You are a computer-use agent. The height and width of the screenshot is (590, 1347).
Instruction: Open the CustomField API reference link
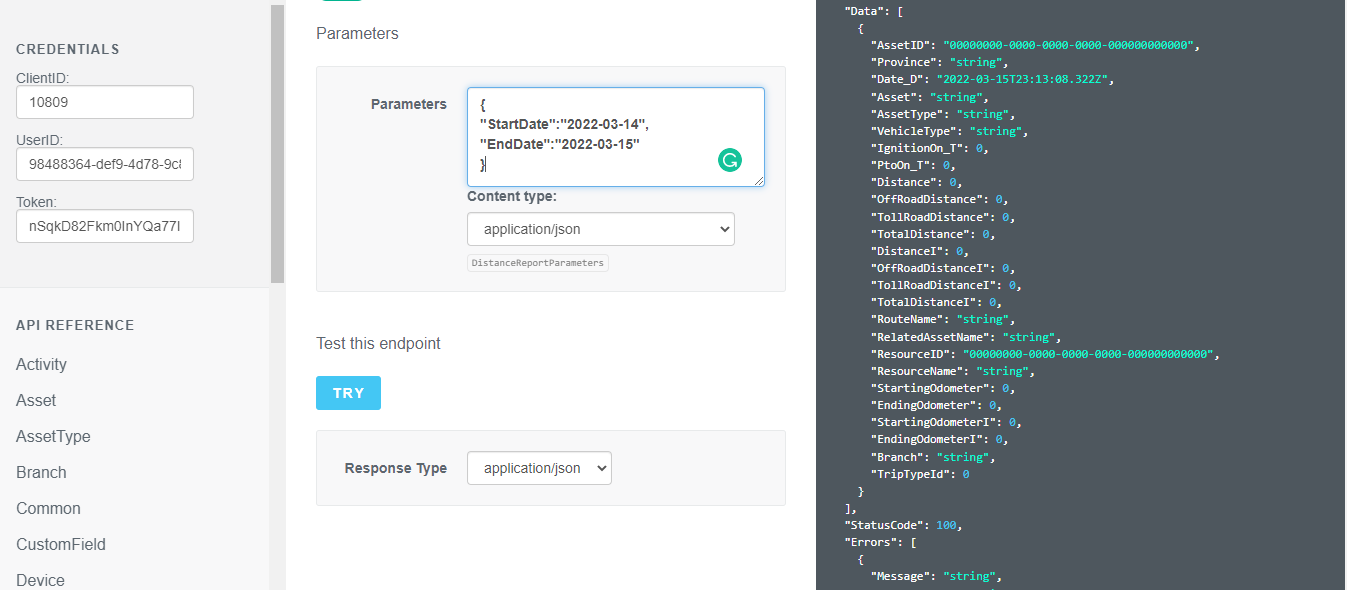[x=61, y=544]
